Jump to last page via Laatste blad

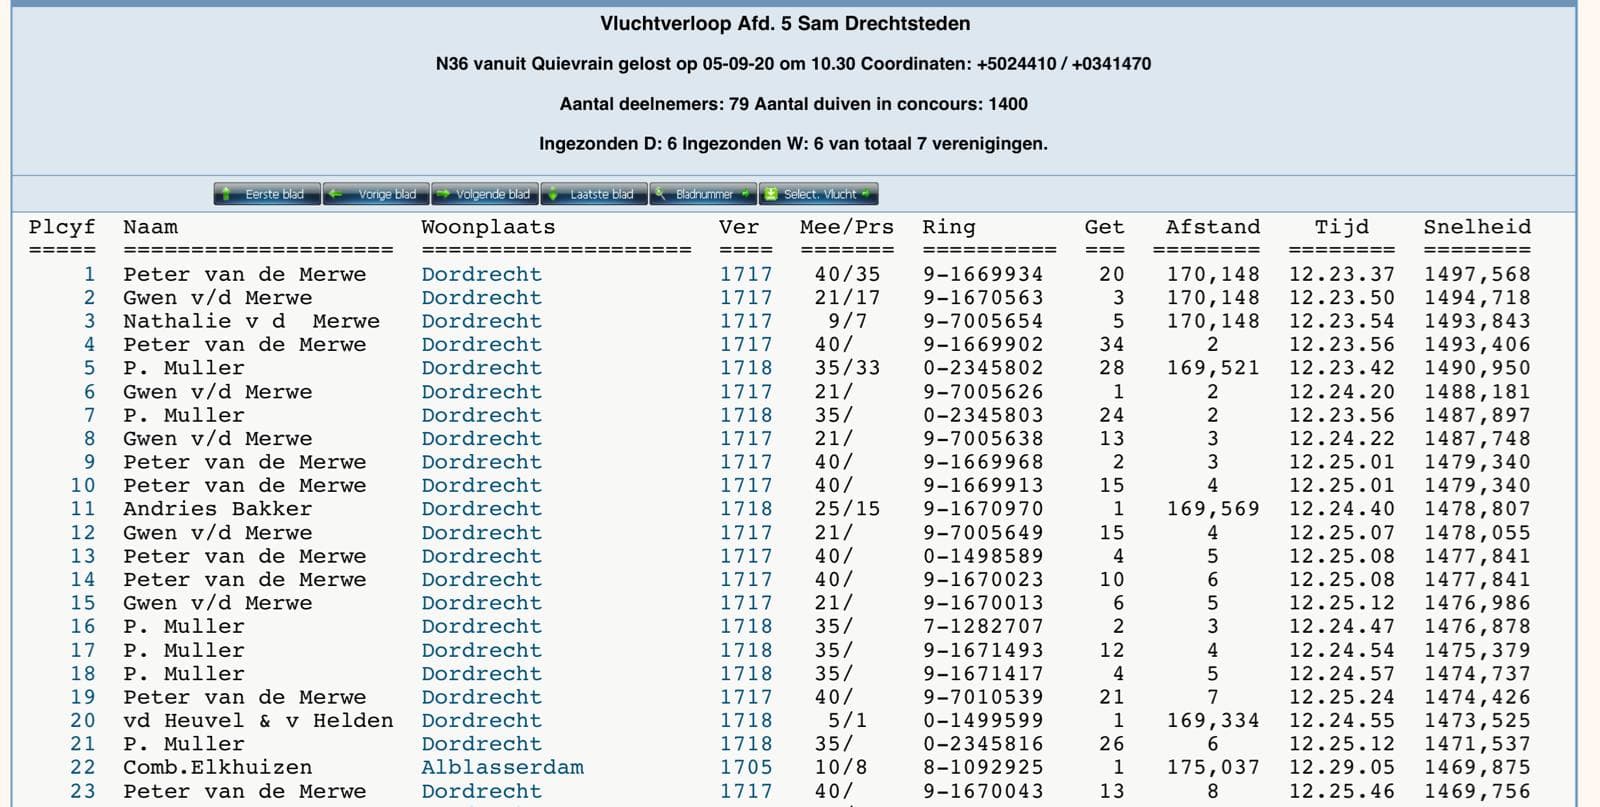coord(594,194)
